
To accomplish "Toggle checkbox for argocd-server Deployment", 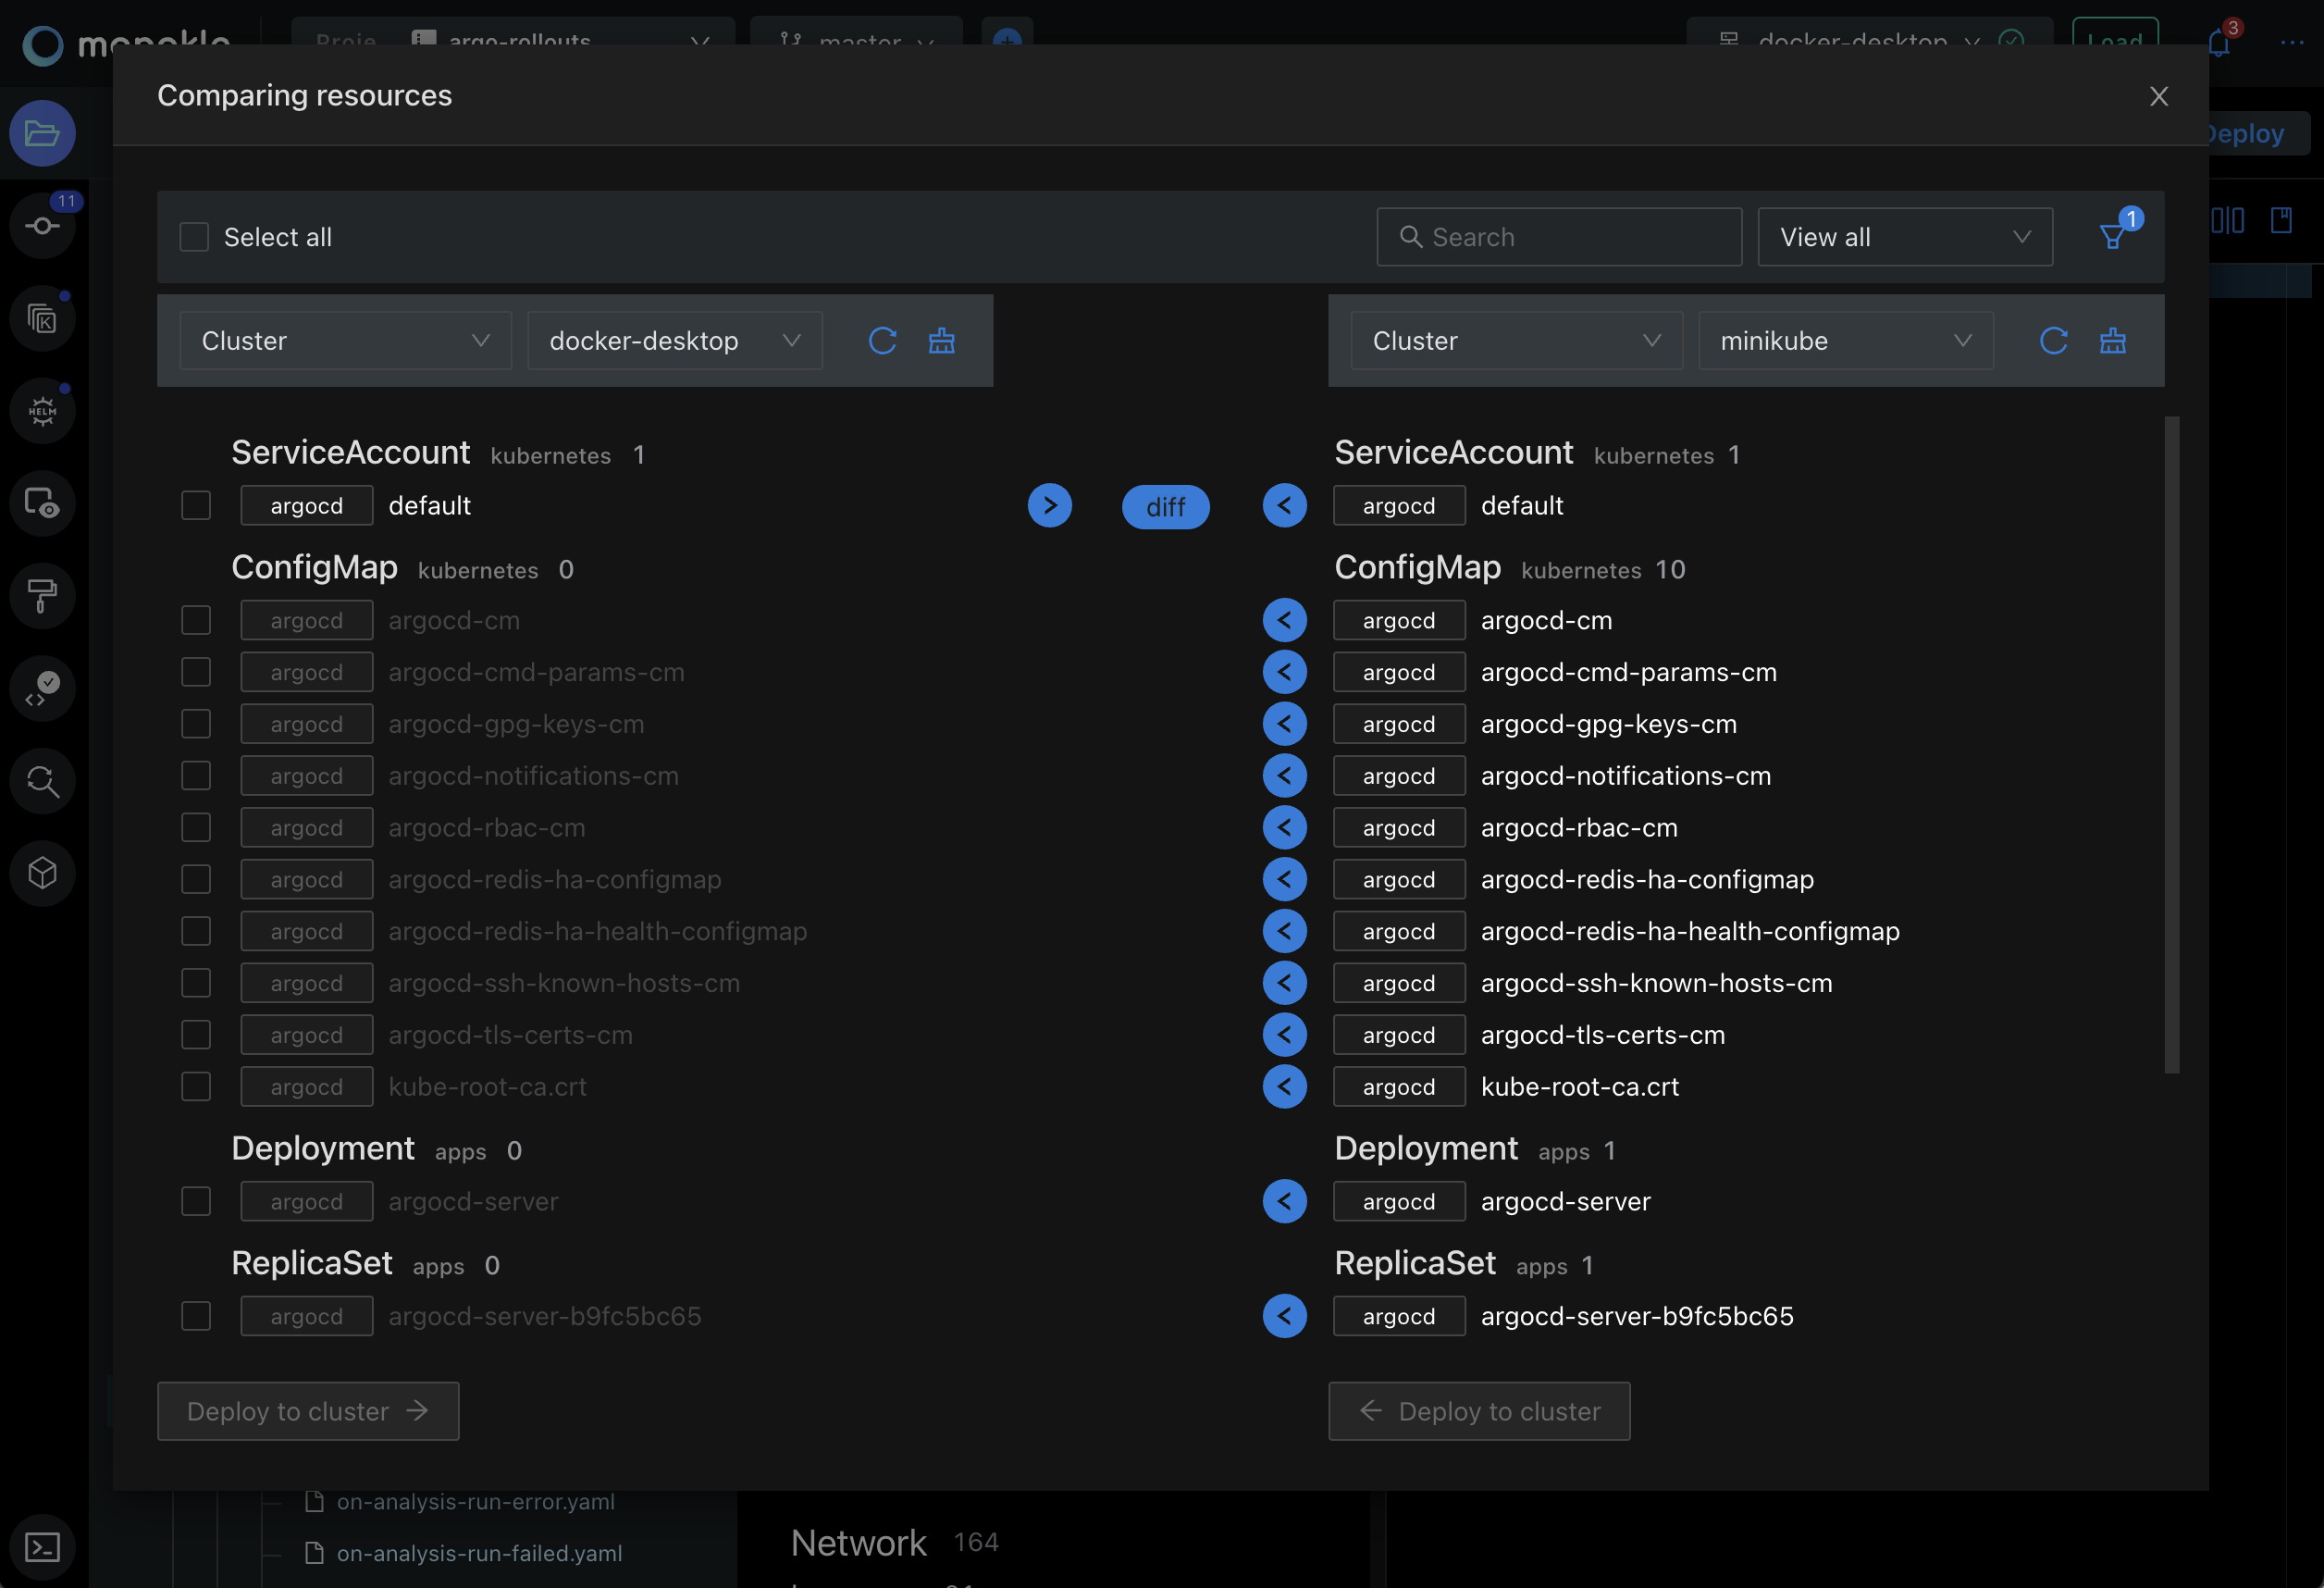I will [x=192, y=1201].
